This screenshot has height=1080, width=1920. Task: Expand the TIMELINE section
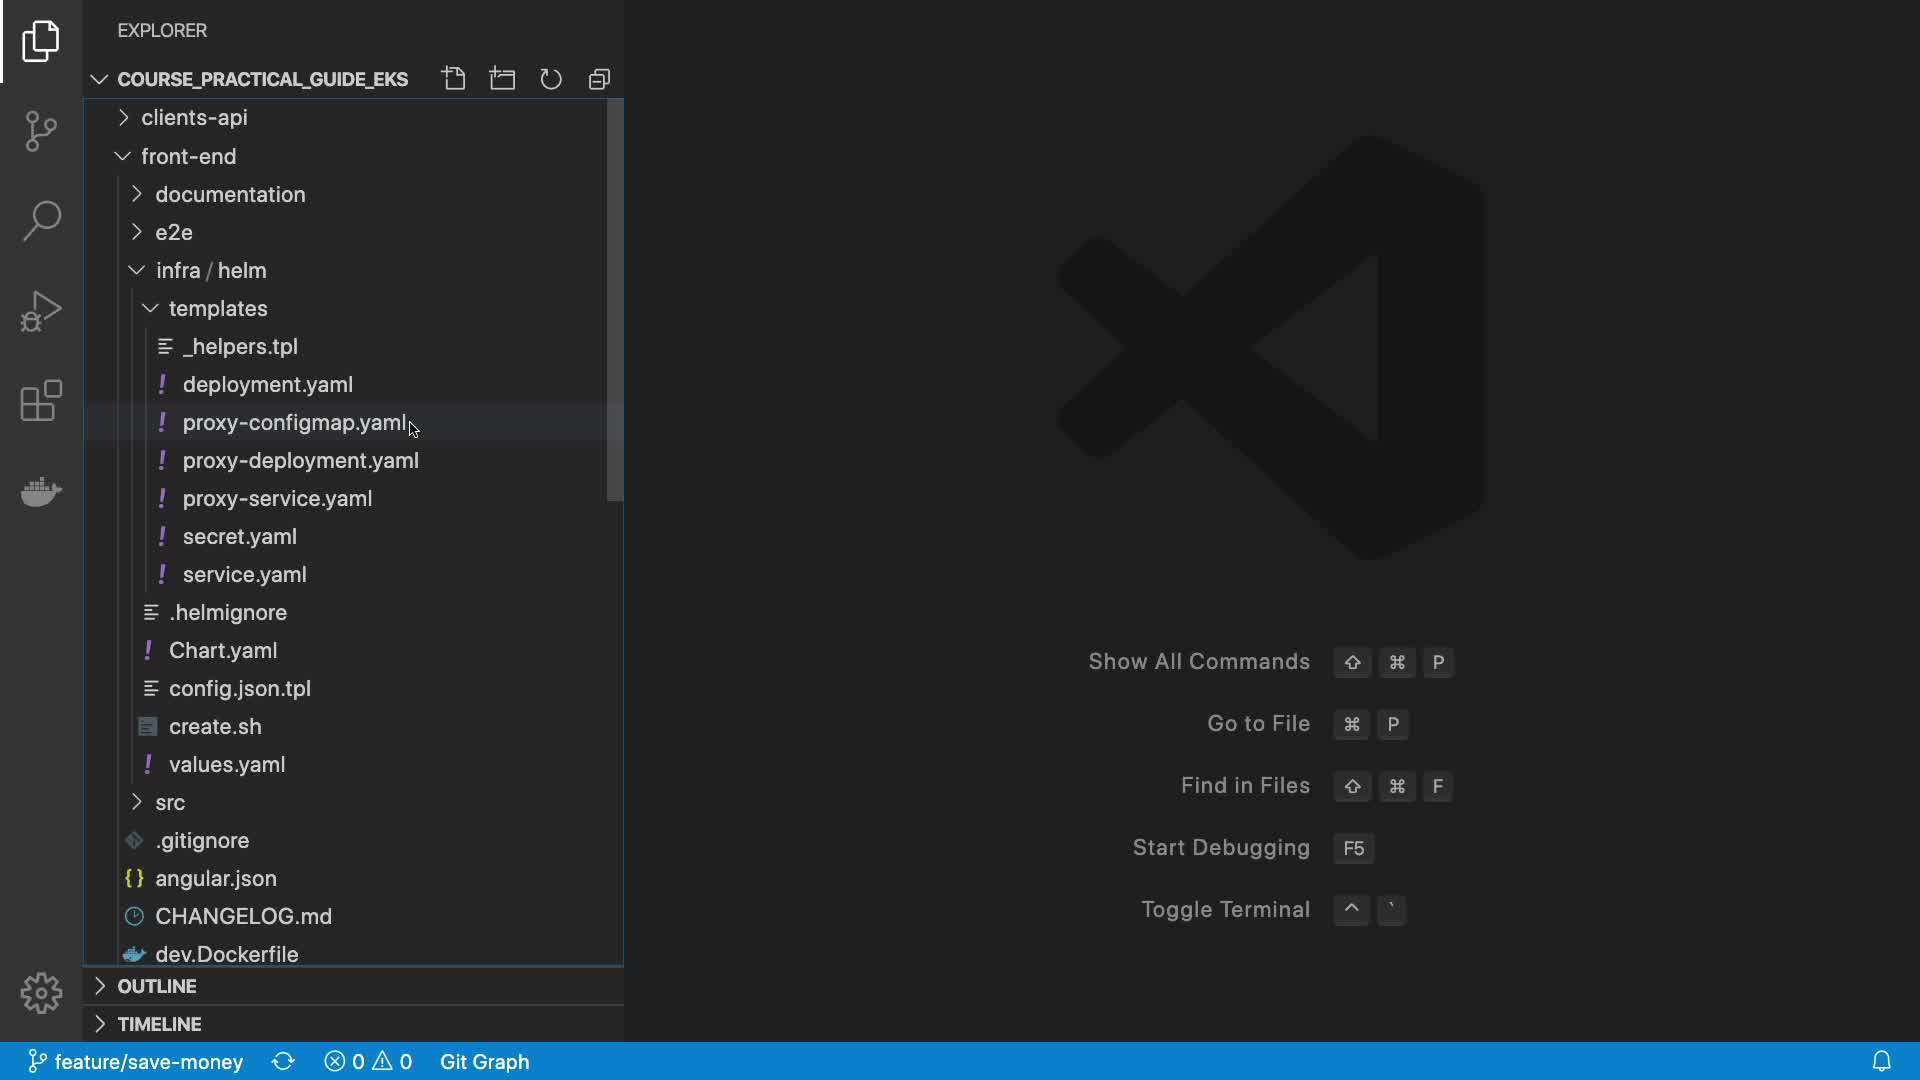(159, 1024)
